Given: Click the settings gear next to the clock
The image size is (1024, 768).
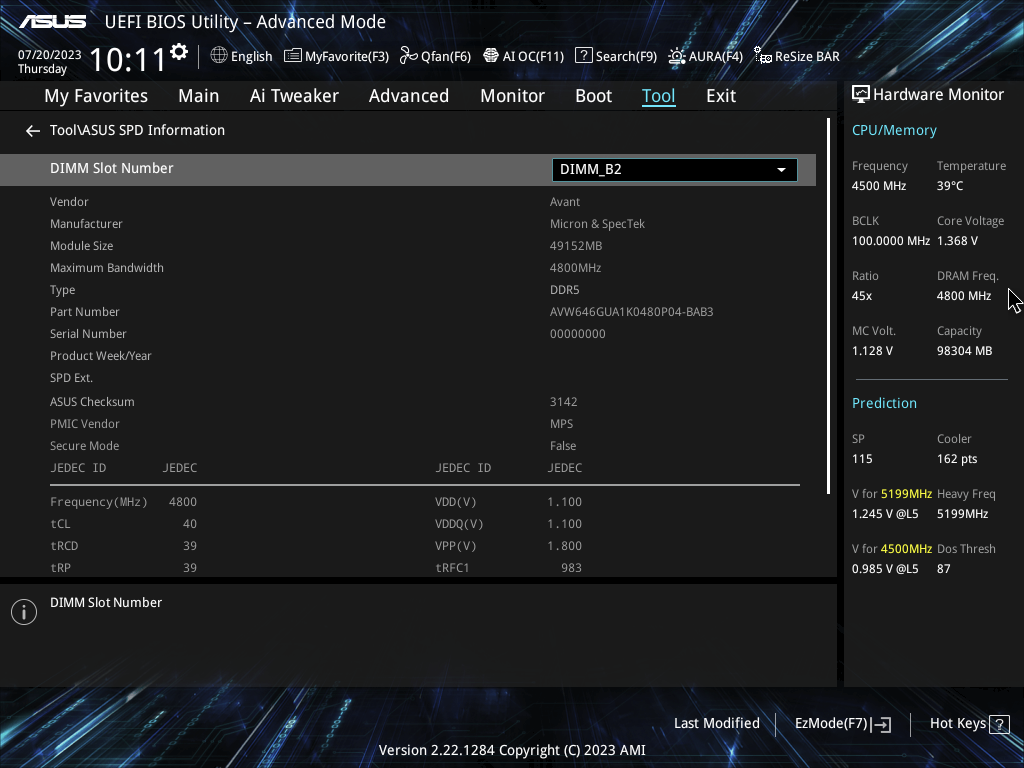Looking at the screenshot, I should (179, 52).
